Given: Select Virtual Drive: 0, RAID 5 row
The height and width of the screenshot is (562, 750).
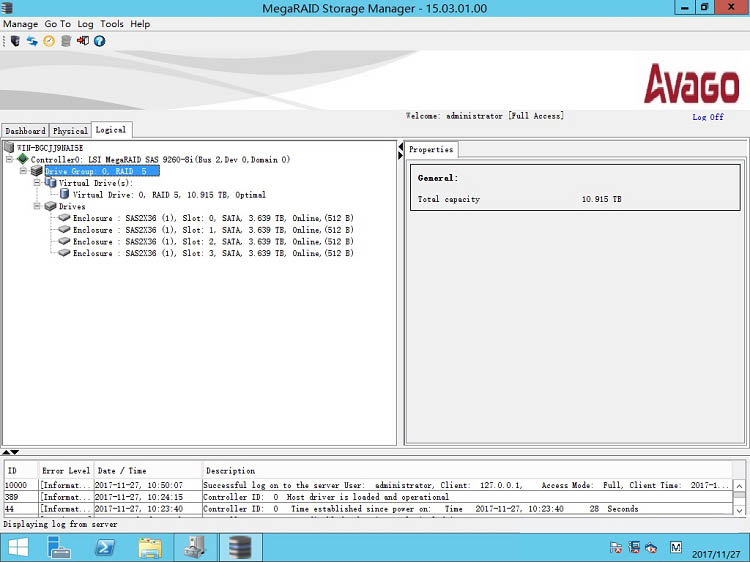Looking at the screenshot, I should [x=169, y=195].
